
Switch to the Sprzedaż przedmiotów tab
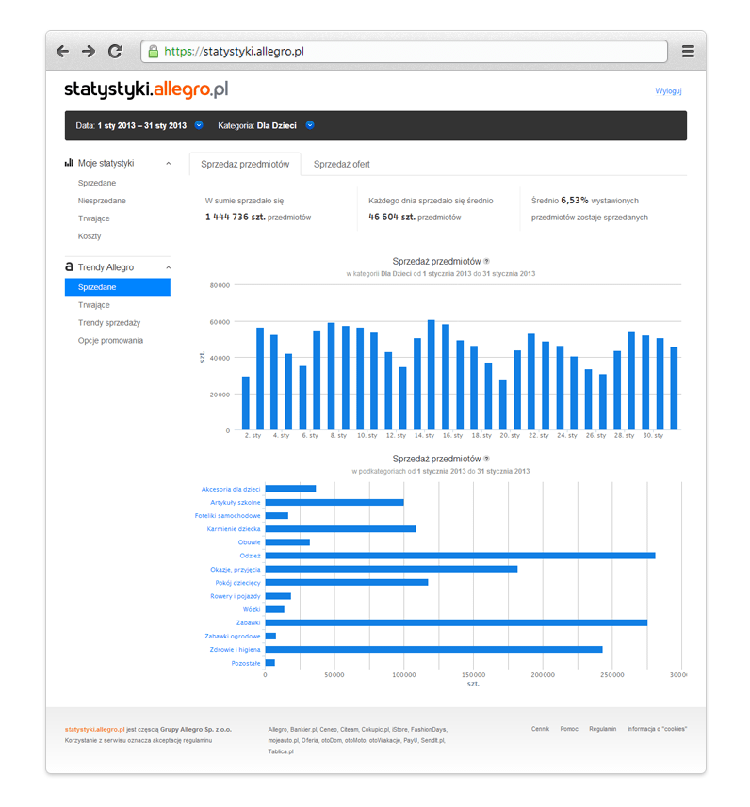245,164
